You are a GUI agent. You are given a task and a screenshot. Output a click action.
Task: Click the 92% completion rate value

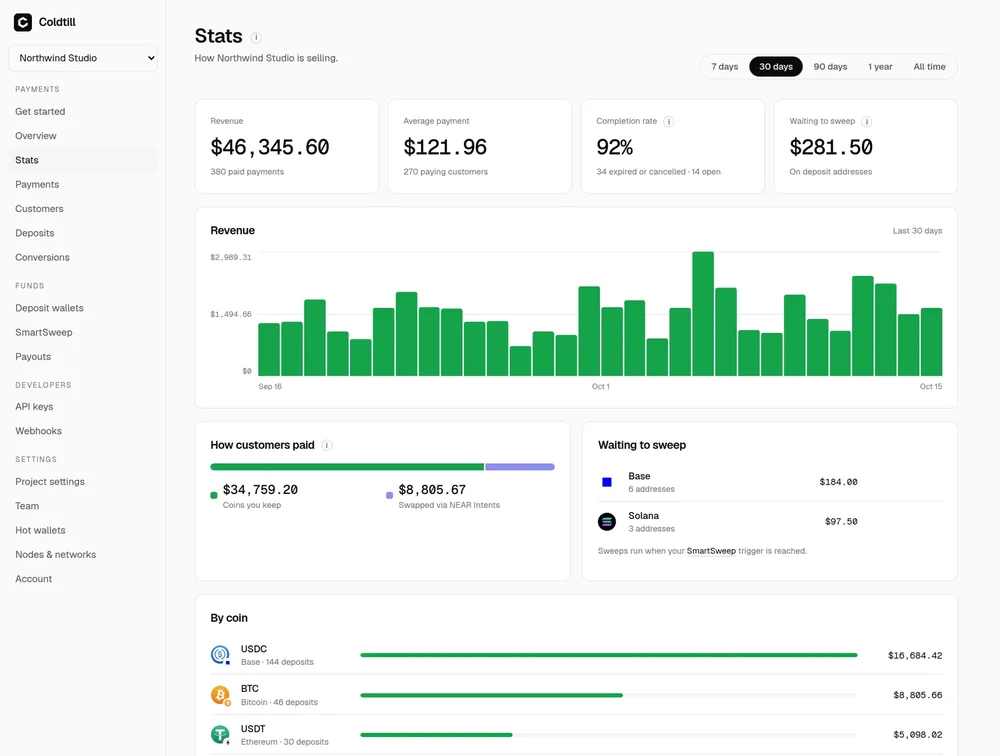coord(615,147)
